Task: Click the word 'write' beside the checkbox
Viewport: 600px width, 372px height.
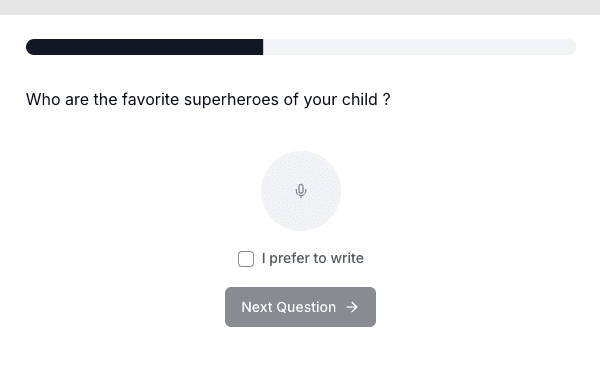Action: pos(347,258)
